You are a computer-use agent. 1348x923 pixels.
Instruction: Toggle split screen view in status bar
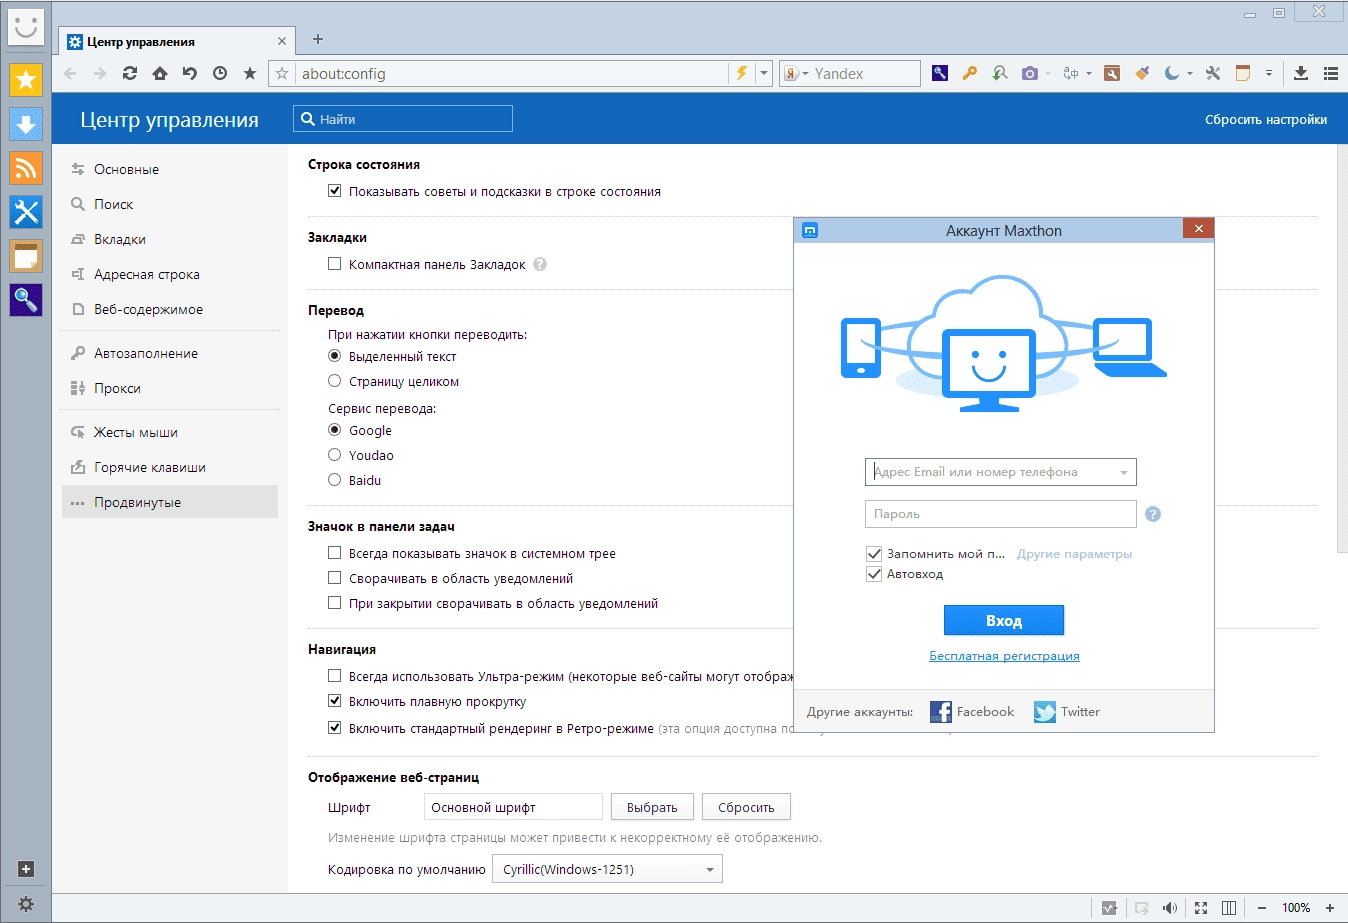1229,908
